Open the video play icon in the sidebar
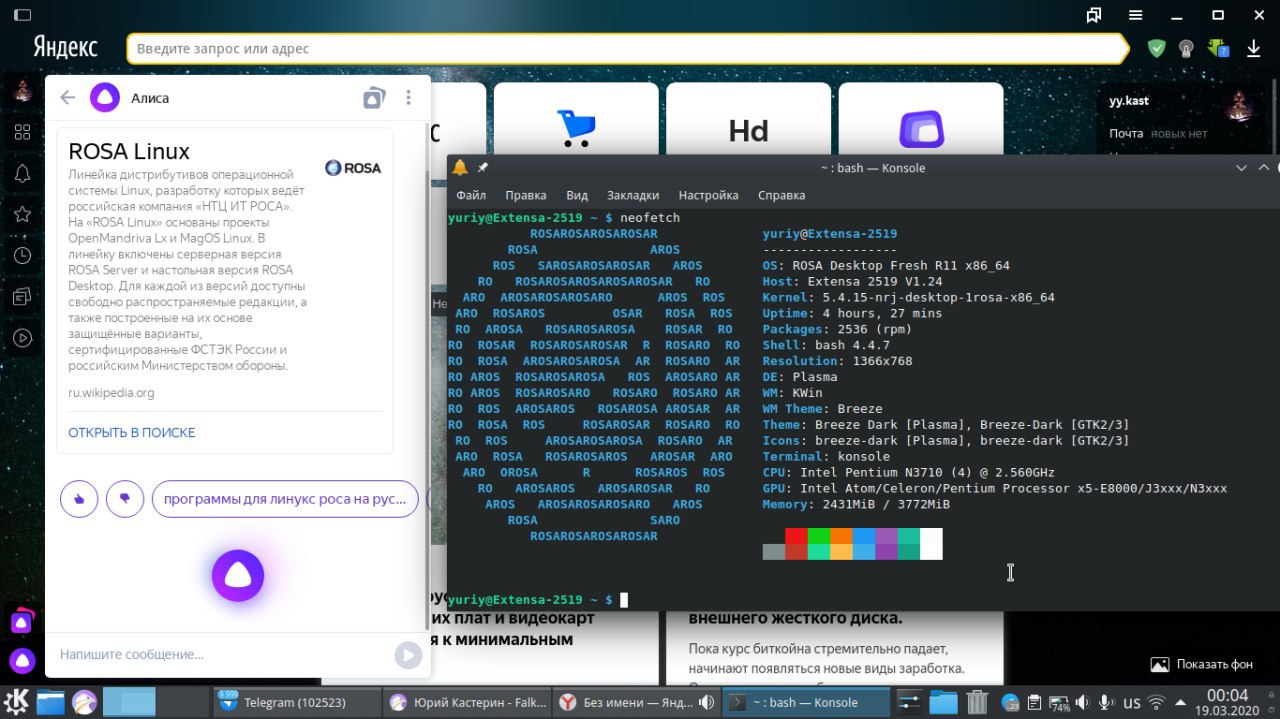 pyautogui.click(x=22, y=338)
